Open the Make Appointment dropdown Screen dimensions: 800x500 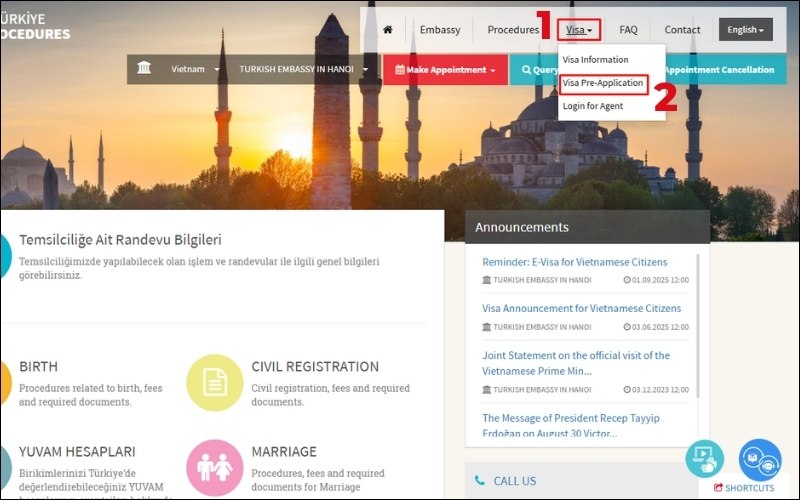pos(445,69)
